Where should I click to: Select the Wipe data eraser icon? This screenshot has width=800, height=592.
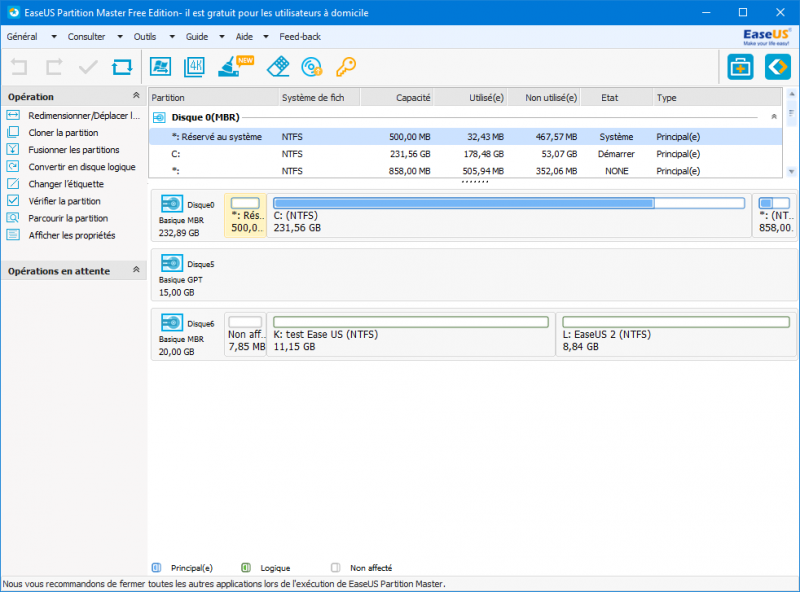pyautogui.click(x=278, y=67)
